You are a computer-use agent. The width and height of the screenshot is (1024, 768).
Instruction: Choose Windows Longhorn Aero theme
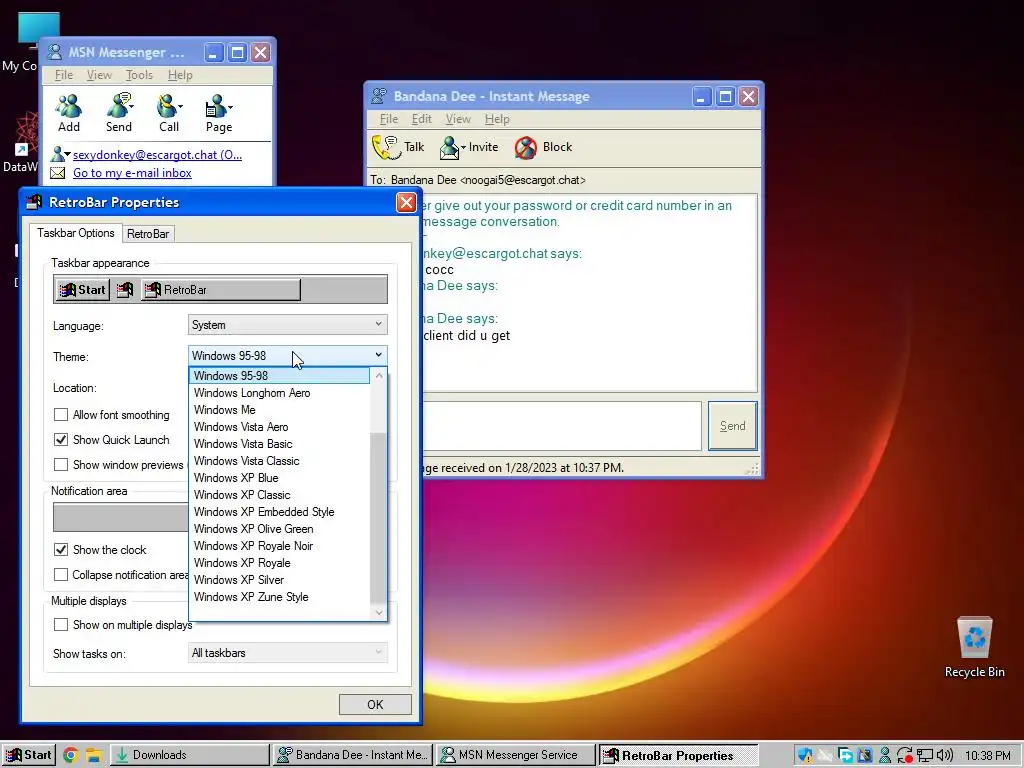[280, 392]
